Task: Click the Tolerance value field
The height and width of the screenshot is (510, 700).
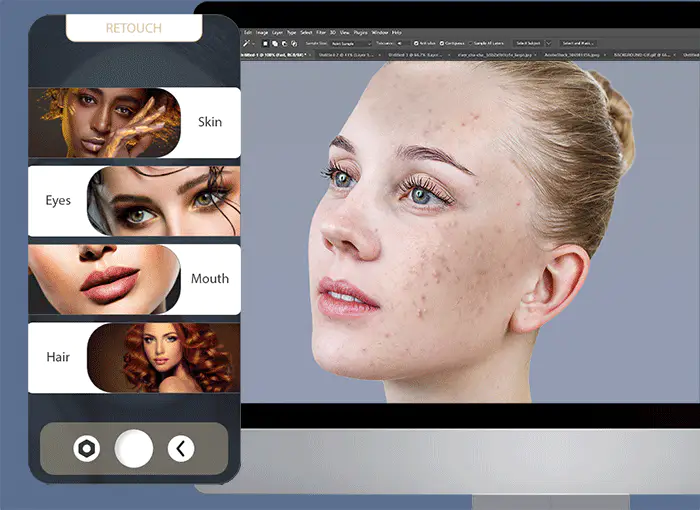Action: (403, 43)
